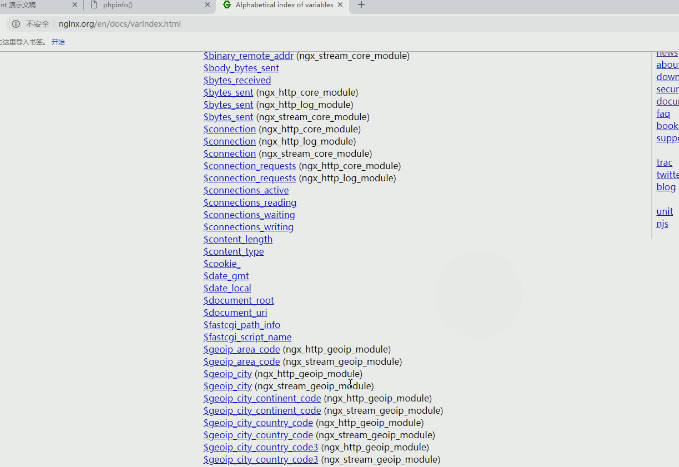Open the trac link in sidebar

664,162
